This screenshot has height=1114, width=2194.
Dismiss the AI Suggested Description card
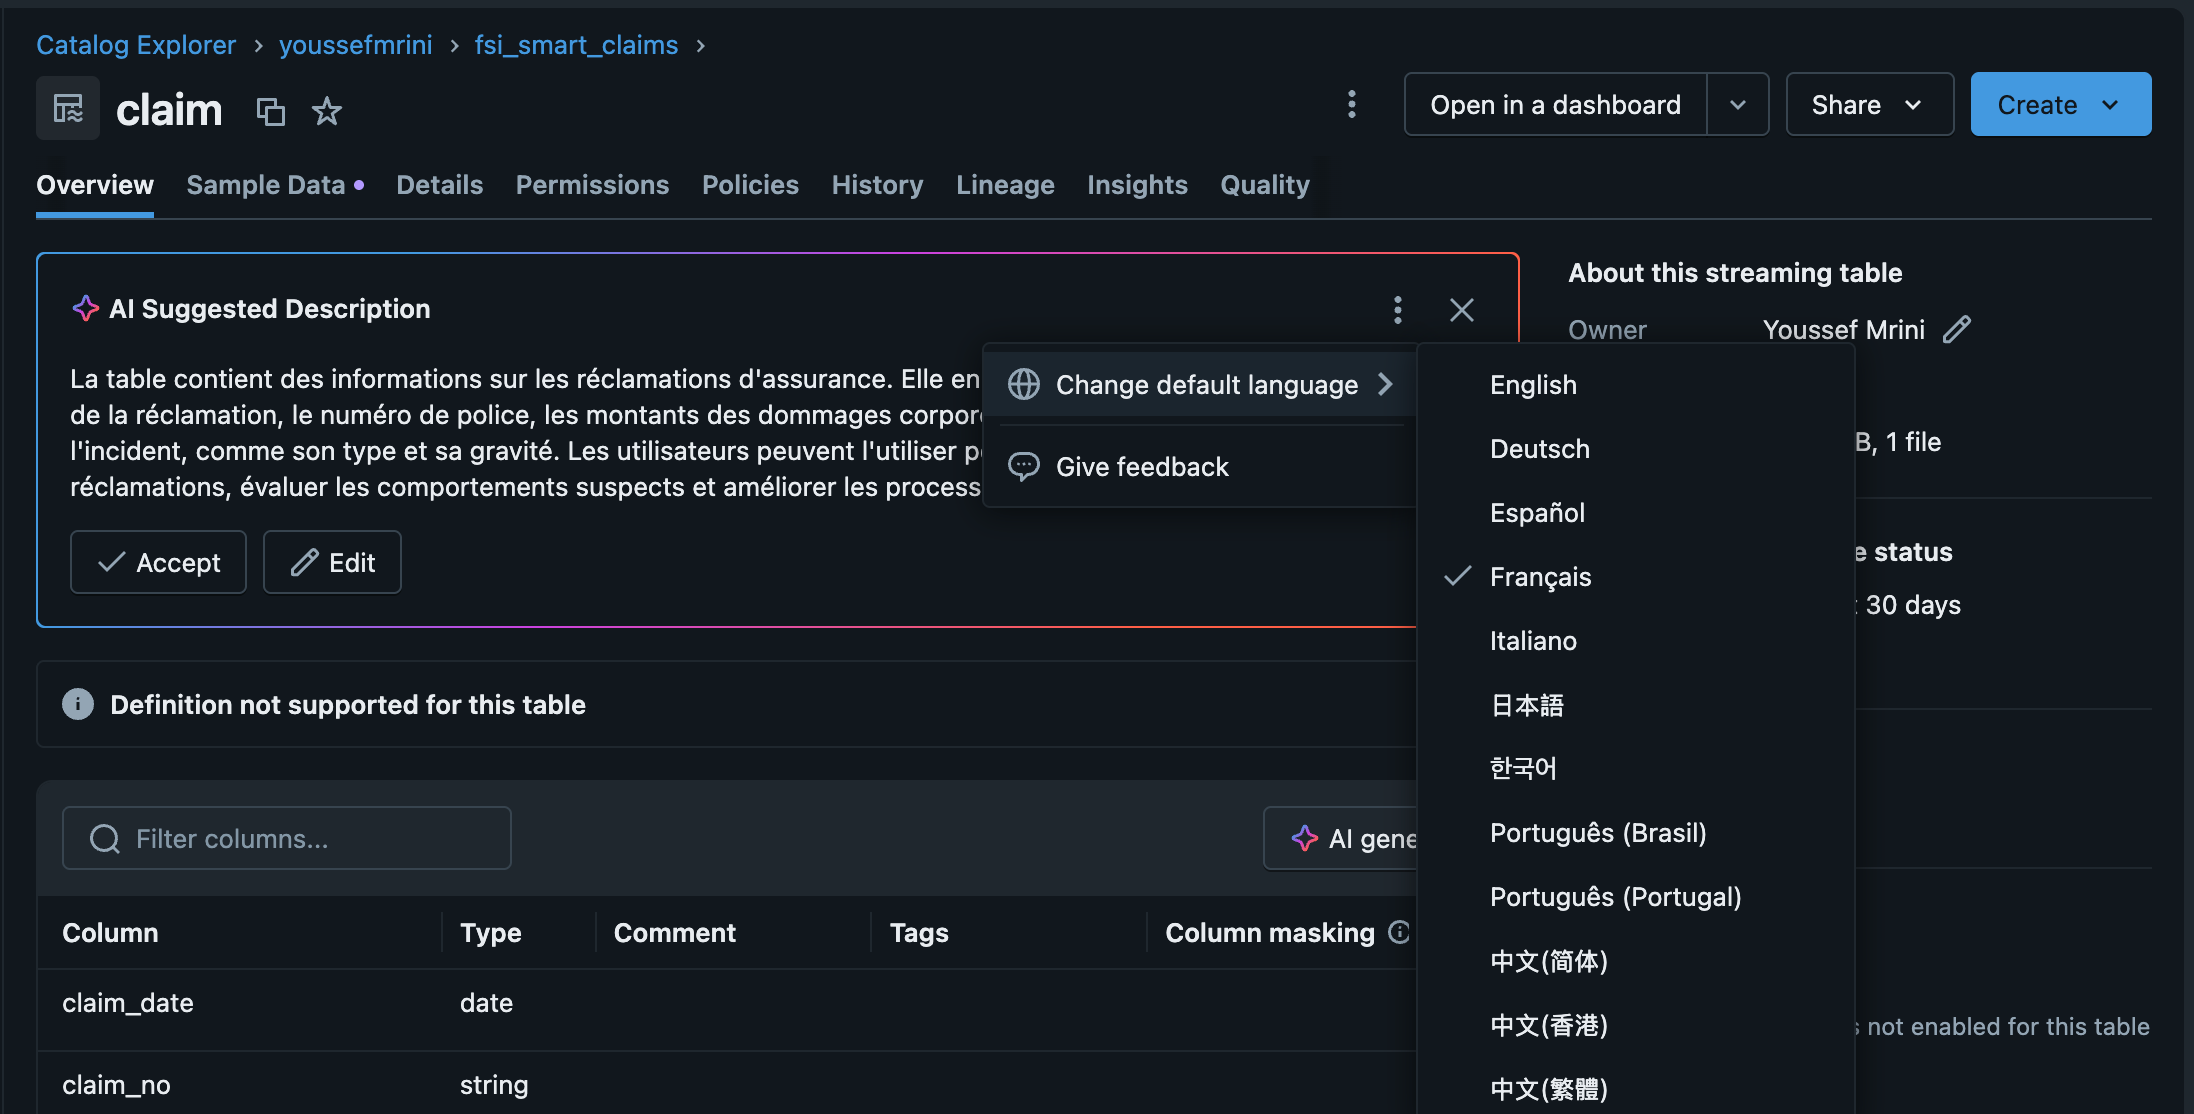(1462, 310)
